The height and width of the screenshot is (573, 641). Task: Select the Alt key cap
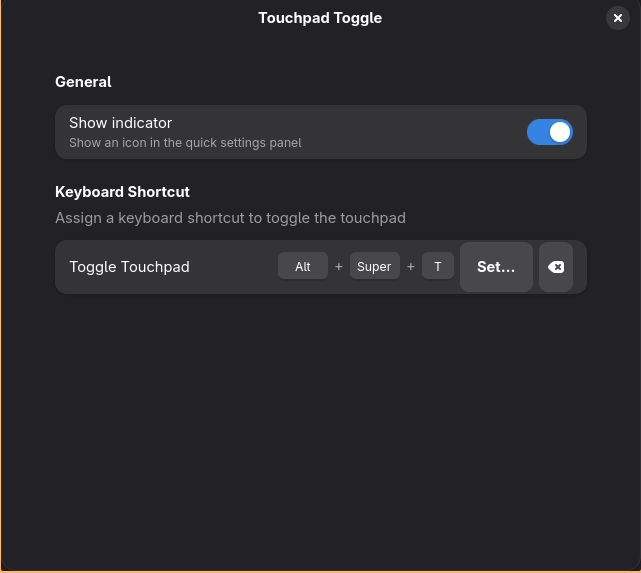(303, 266)
